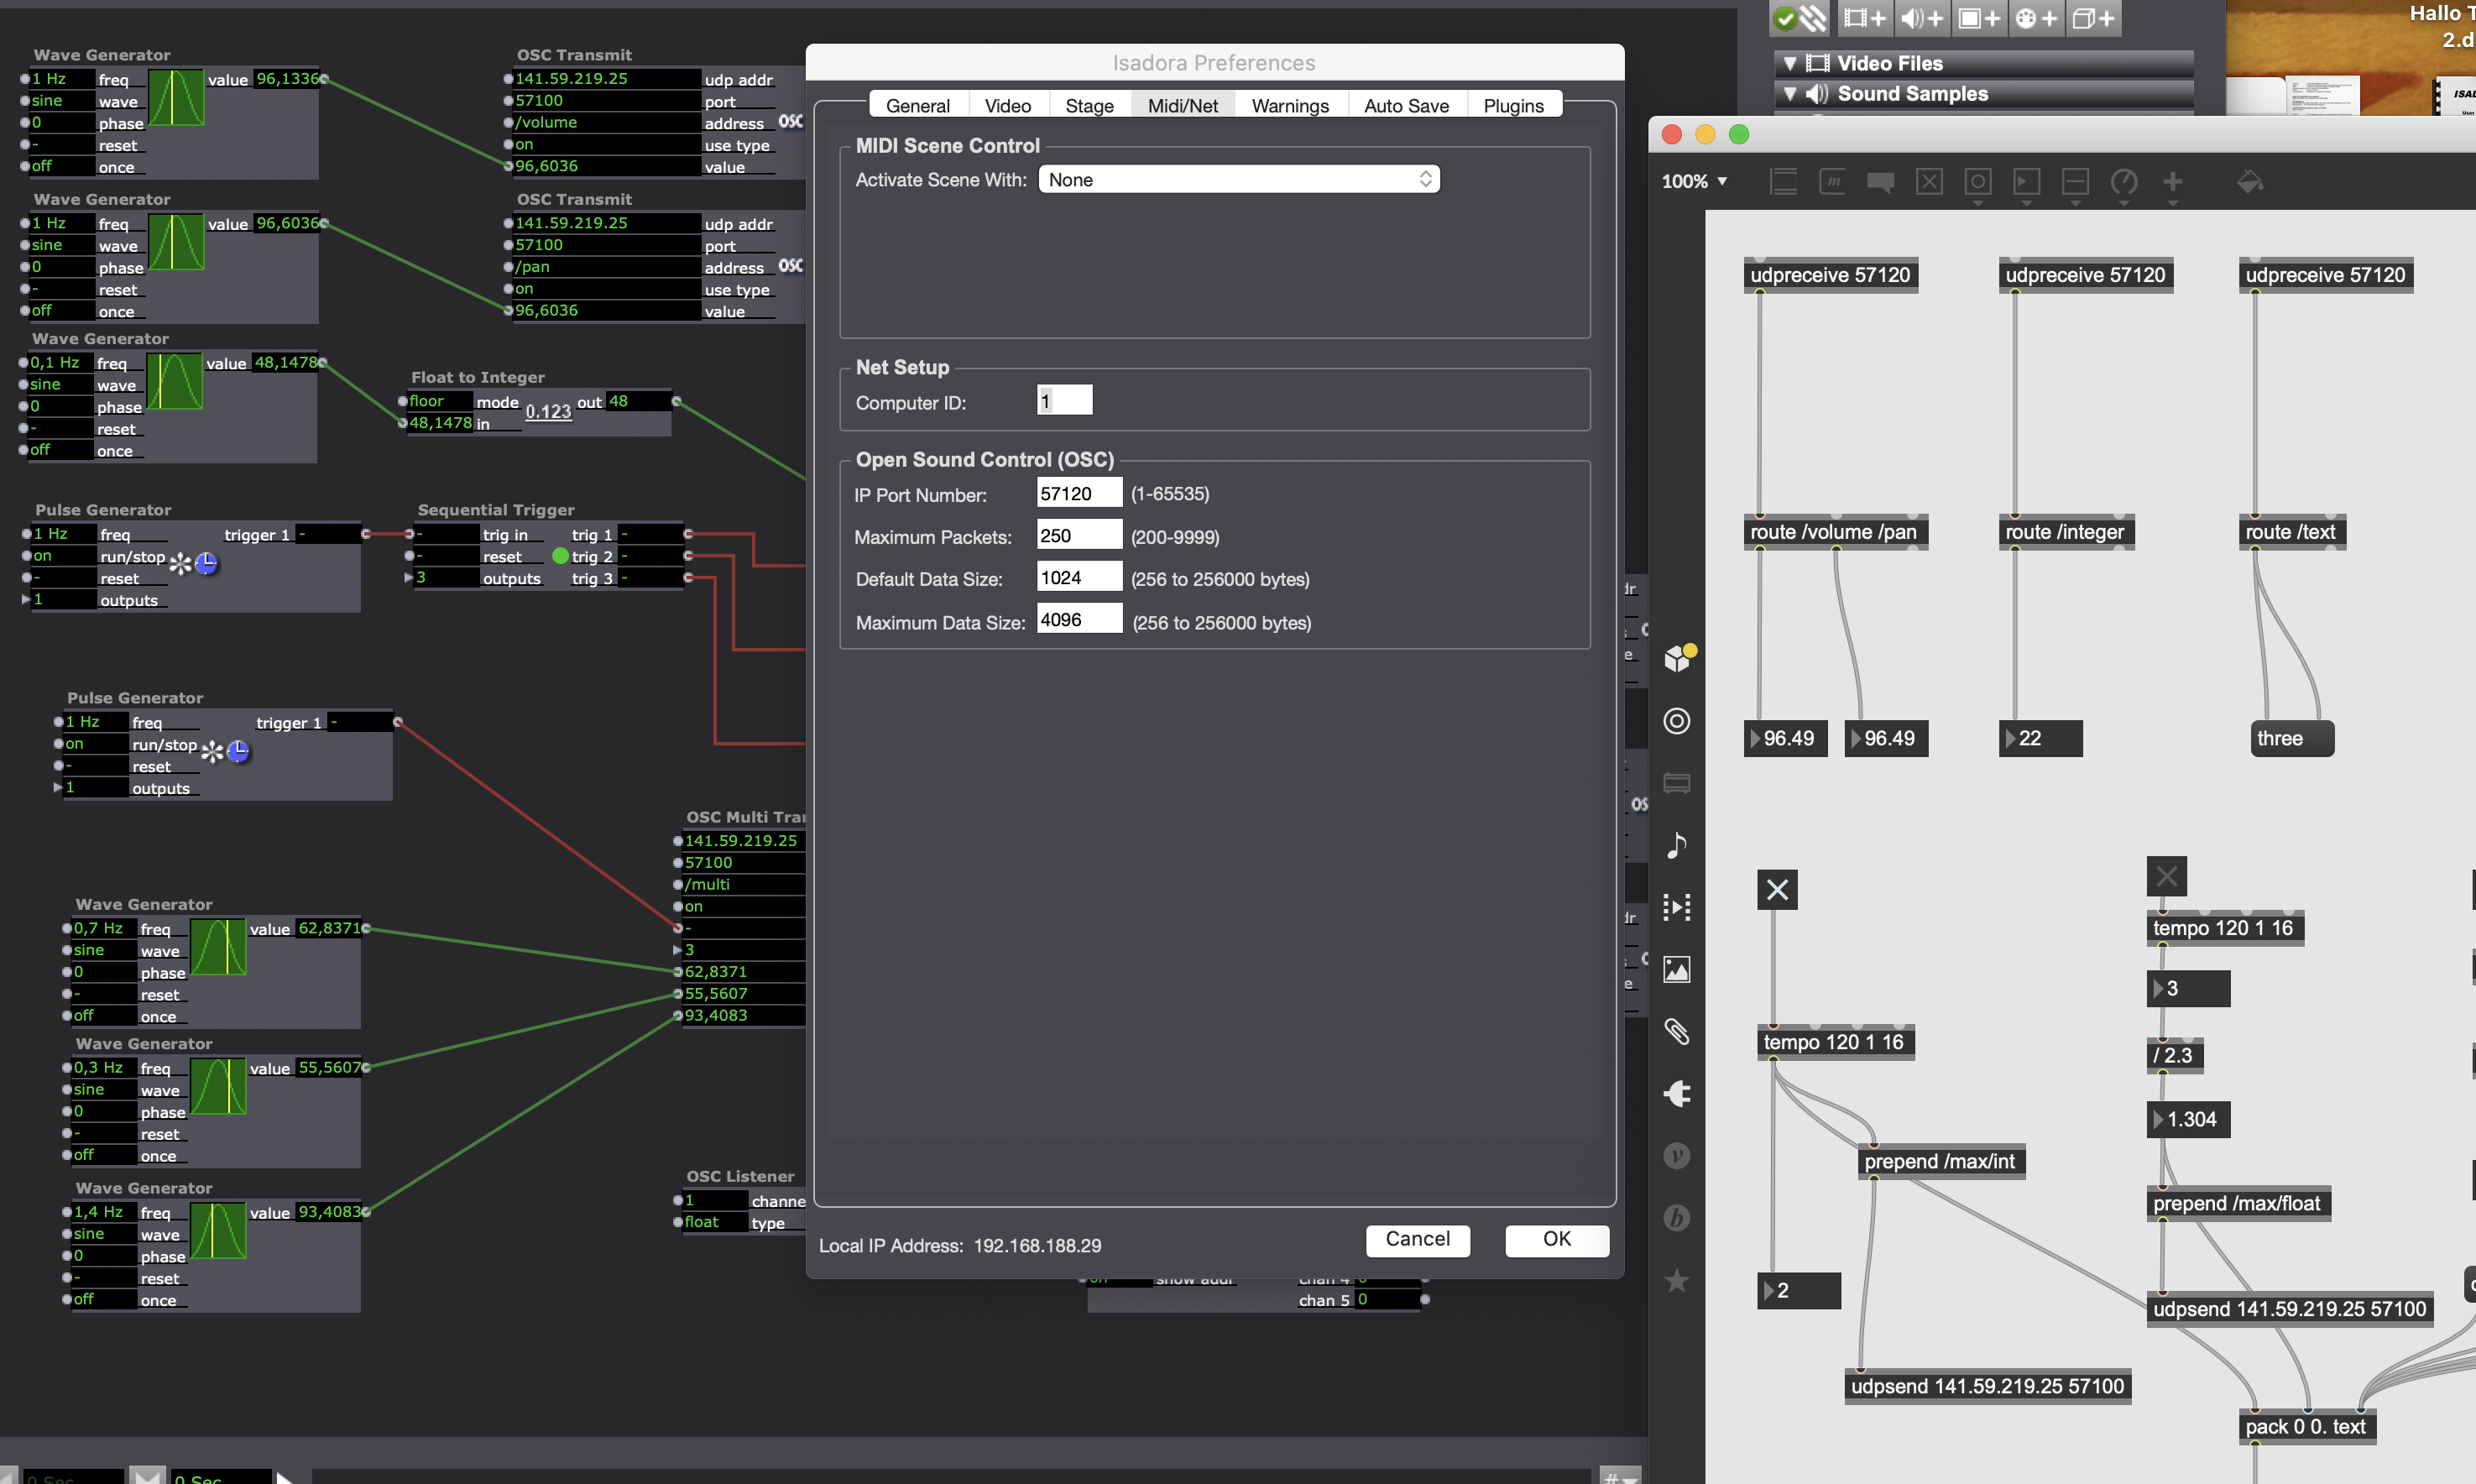The width and height of the screenshot is (2476, 1484).
Task: Open the Max package browser cube icon
Action: [1678, 658]
